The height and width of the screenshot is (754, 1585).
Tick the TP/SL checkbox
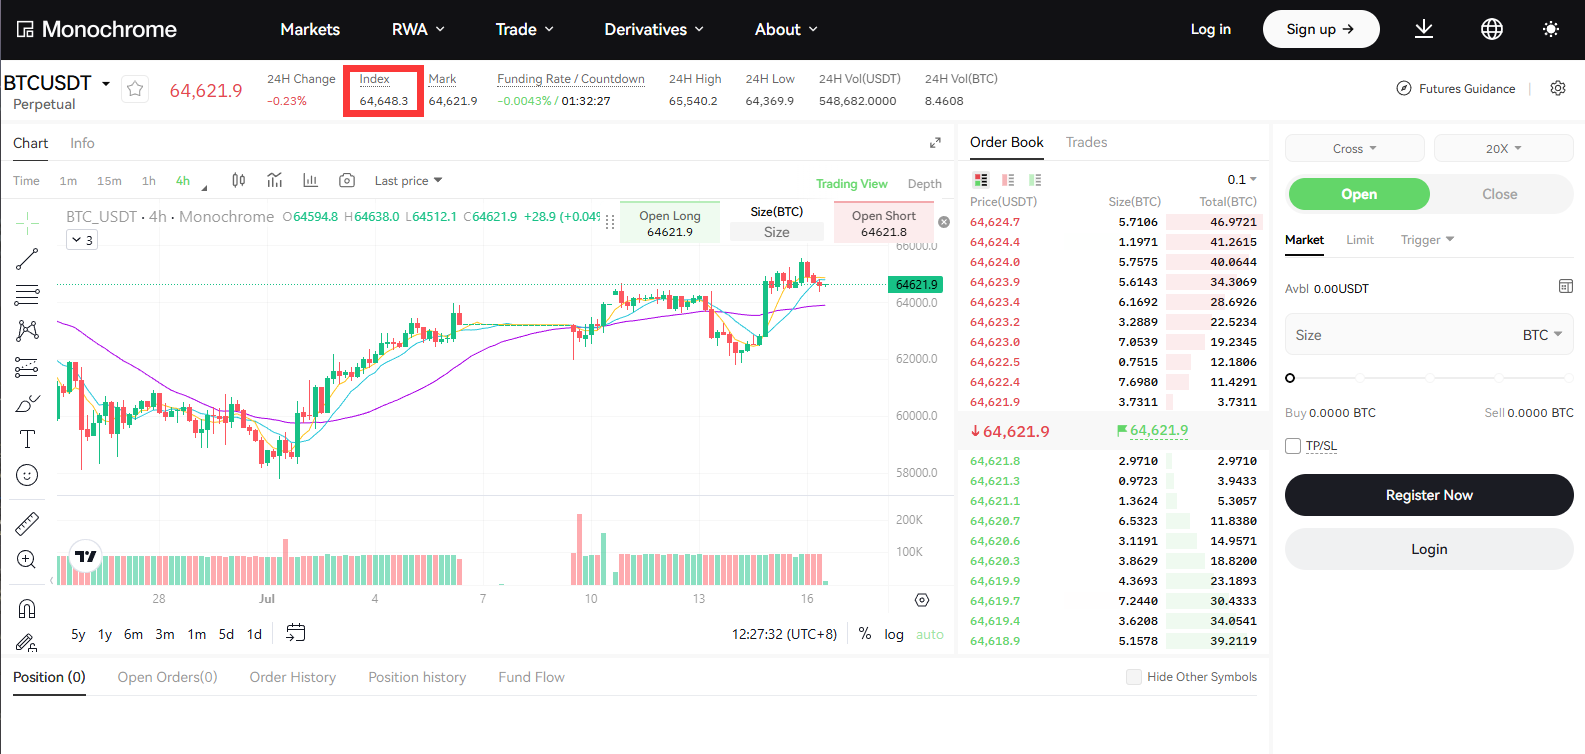pos(1293,446)
